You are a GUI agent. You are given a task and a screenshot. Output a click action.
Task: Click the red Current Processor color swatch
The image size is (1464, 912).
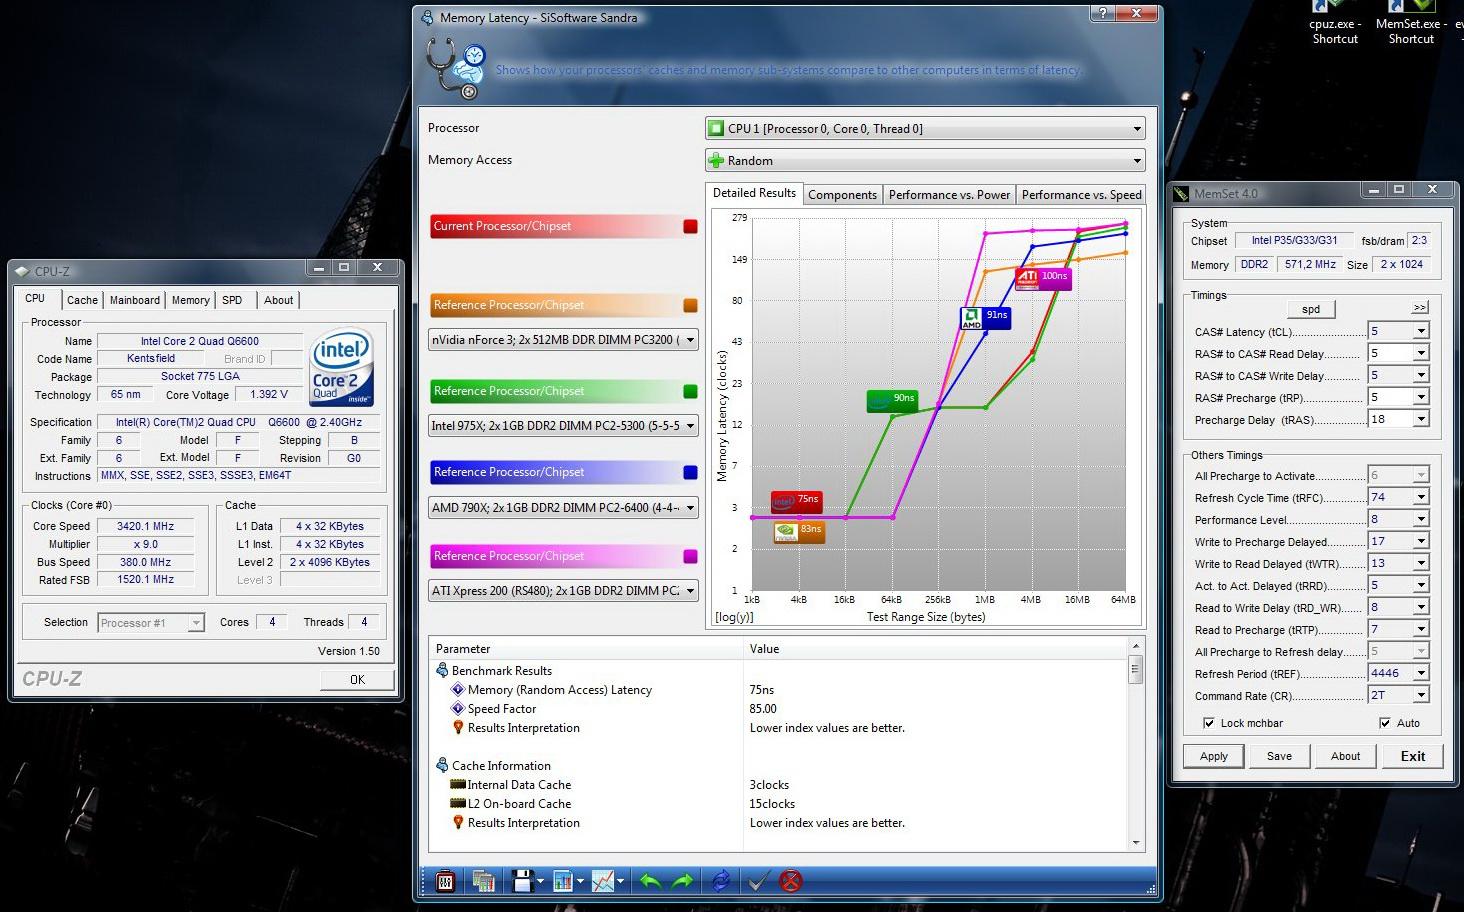pos(690,226)
